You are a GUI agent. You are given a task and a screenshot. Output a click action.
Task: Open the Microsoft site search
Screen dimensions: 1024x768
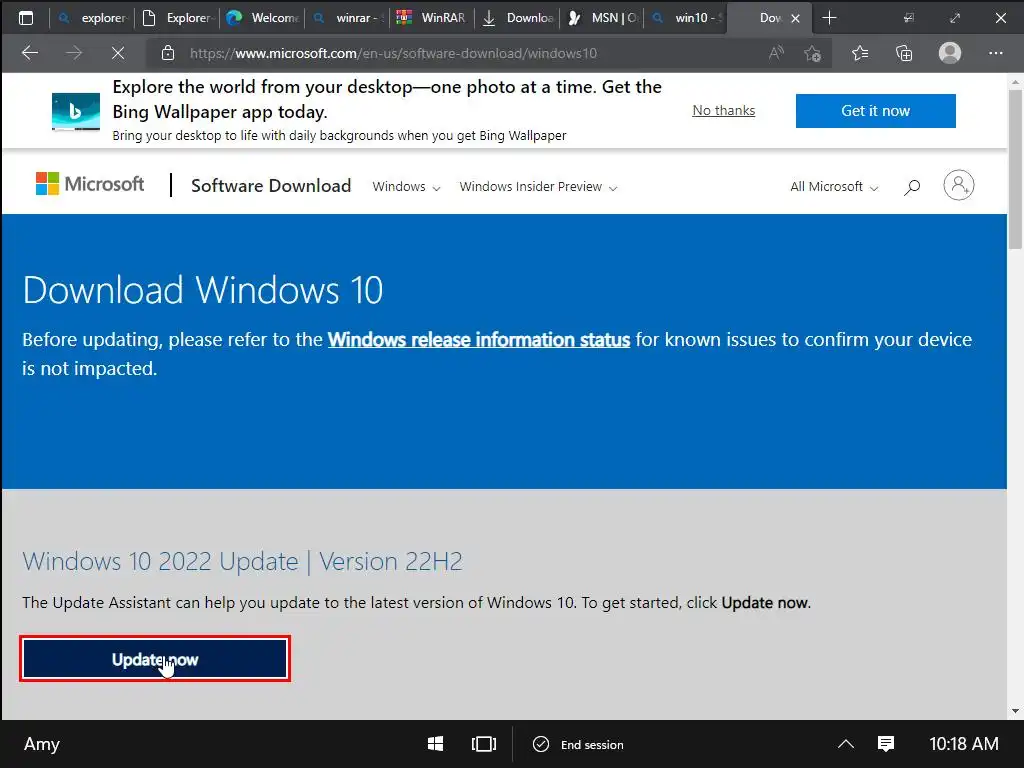[x=912, y=187]
